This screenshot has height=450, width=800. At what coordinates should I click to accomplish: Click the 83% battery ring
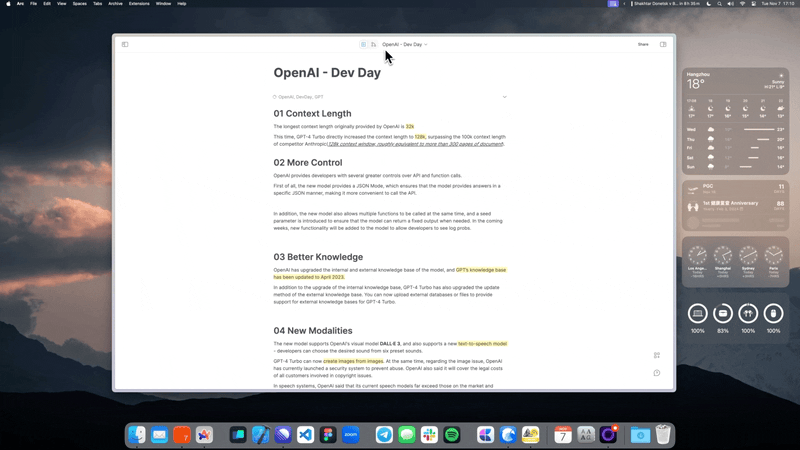point(722,313)
